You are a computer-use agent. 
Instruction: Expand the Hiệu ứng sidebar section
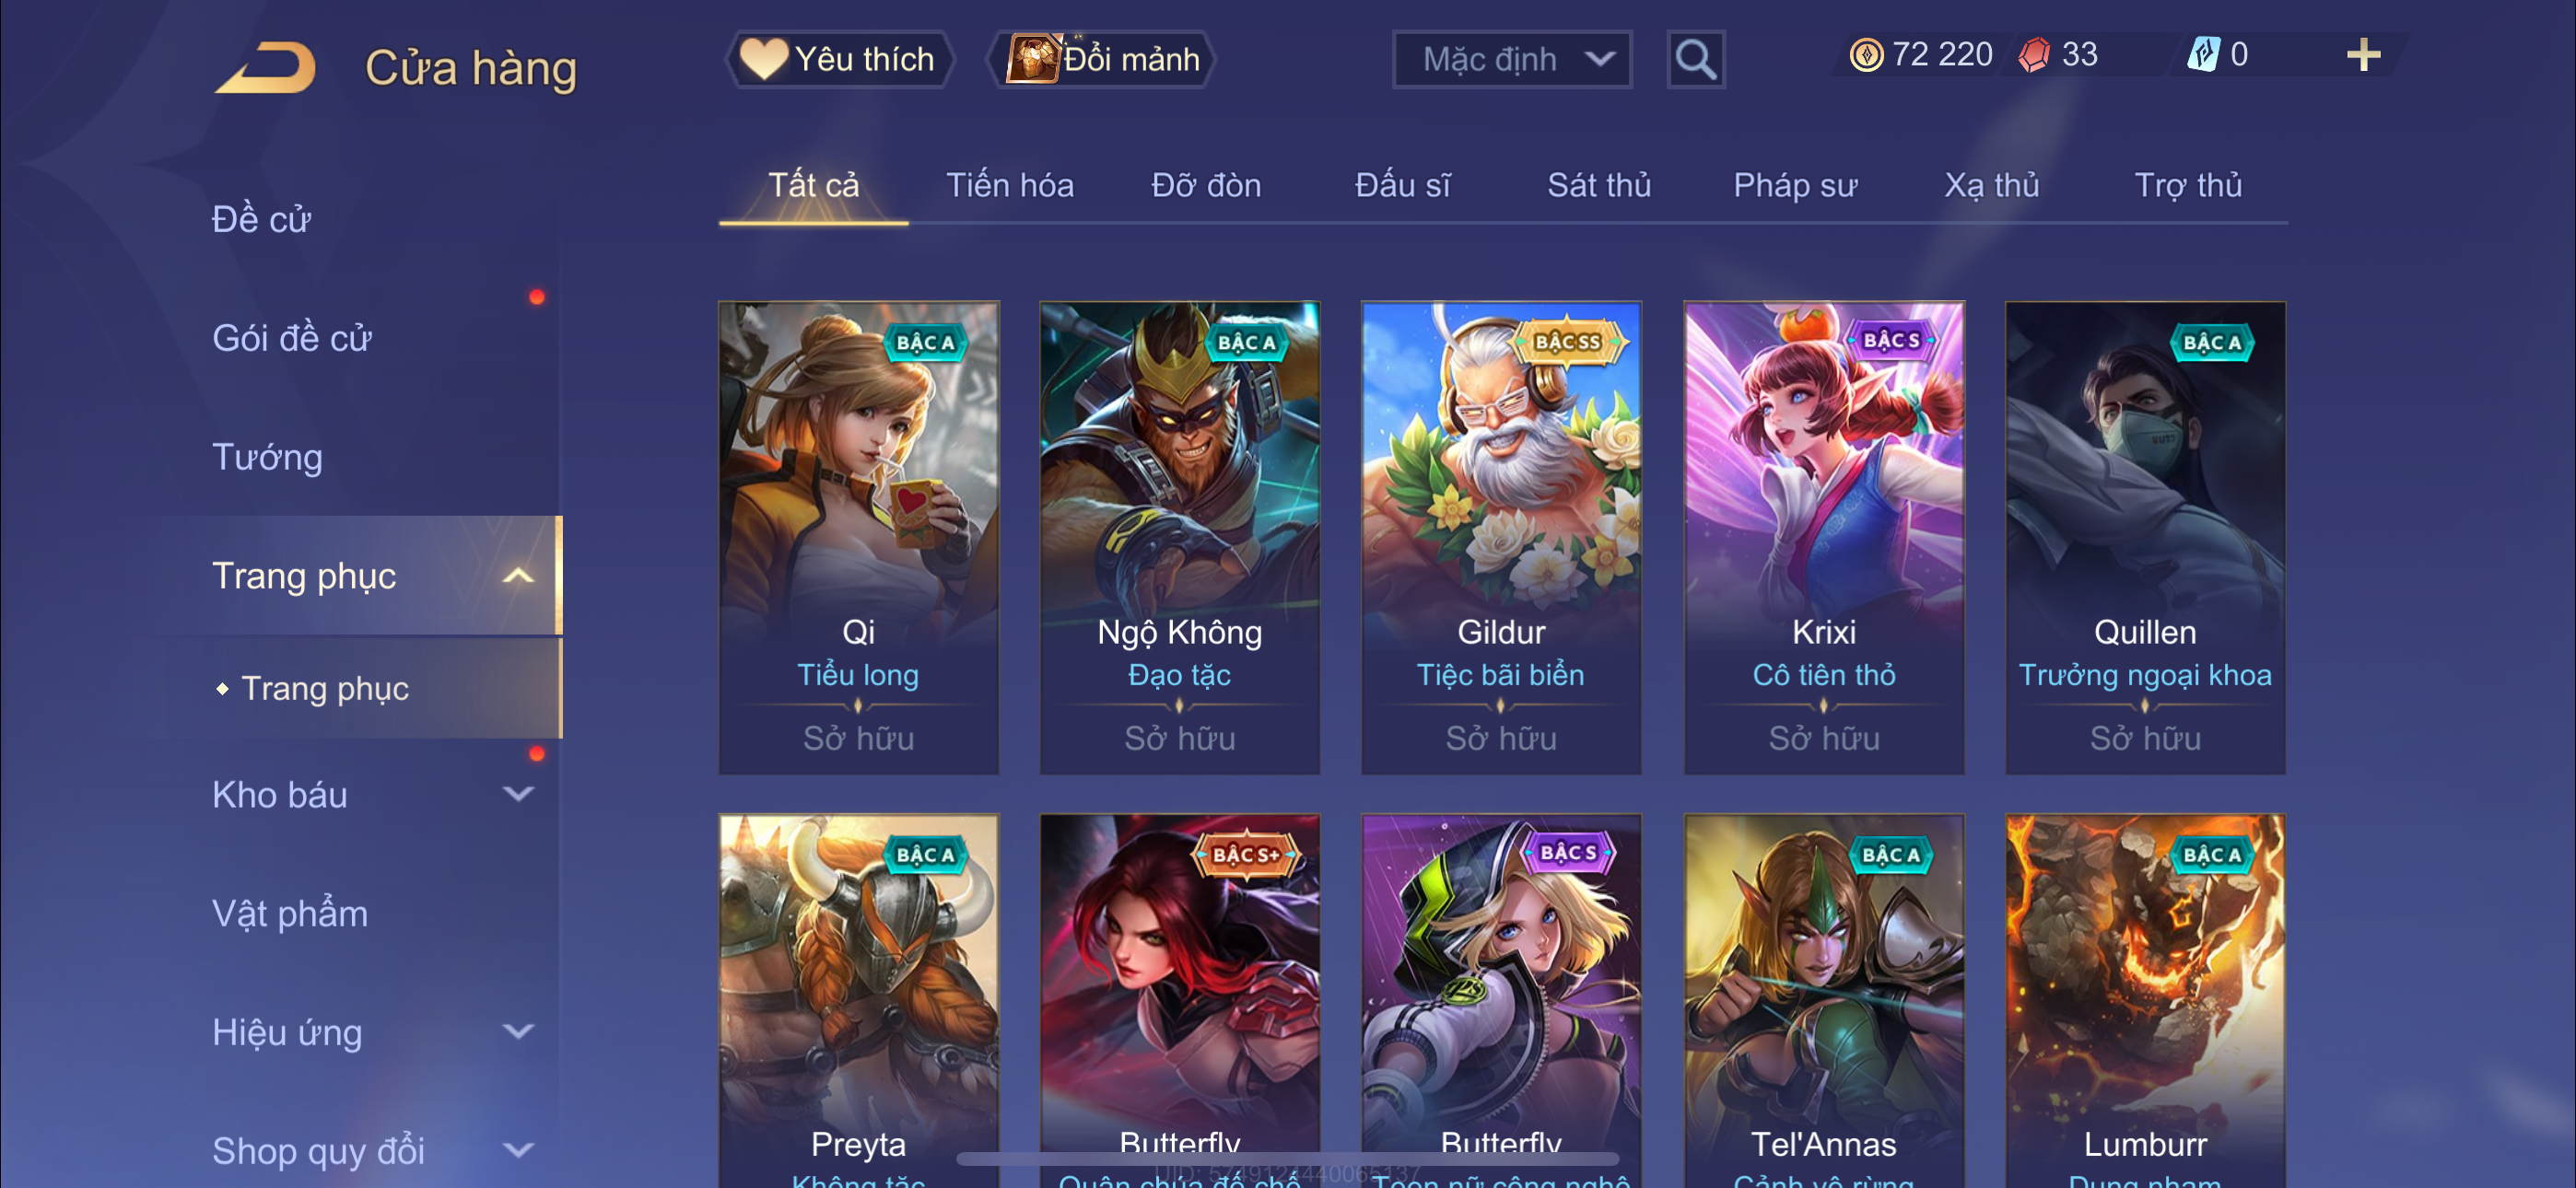tap(518, 1032)
